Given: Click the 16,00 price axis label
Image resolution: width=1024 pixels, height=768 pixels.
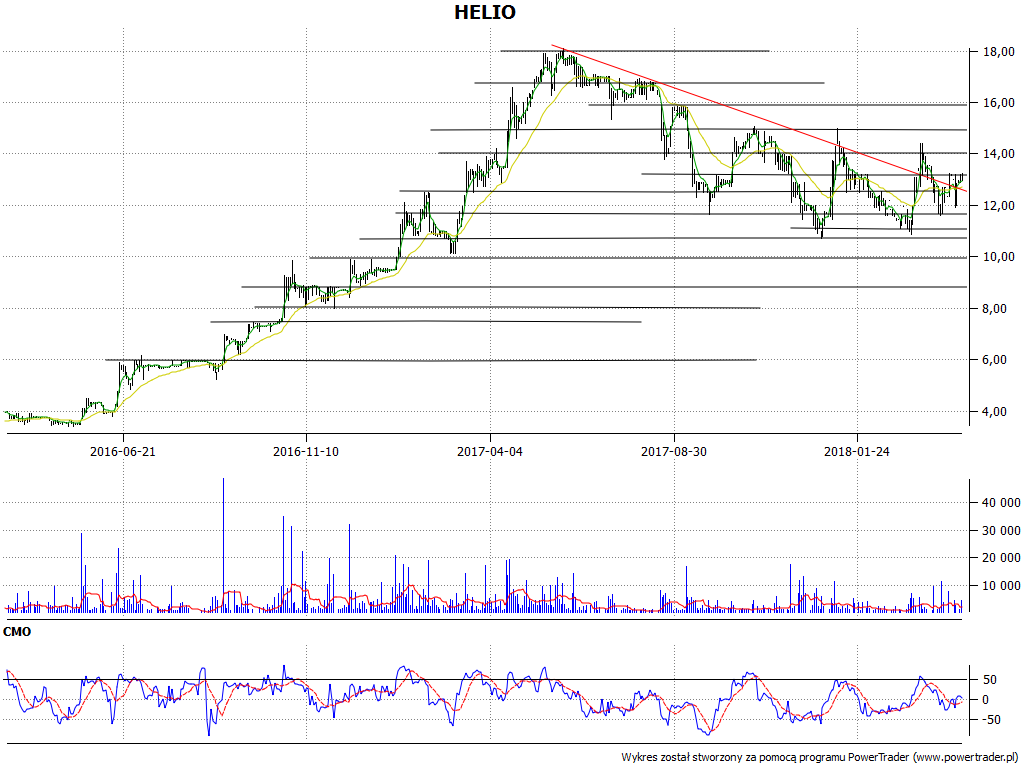Looking at the screenshot, I should pos(999,103).
